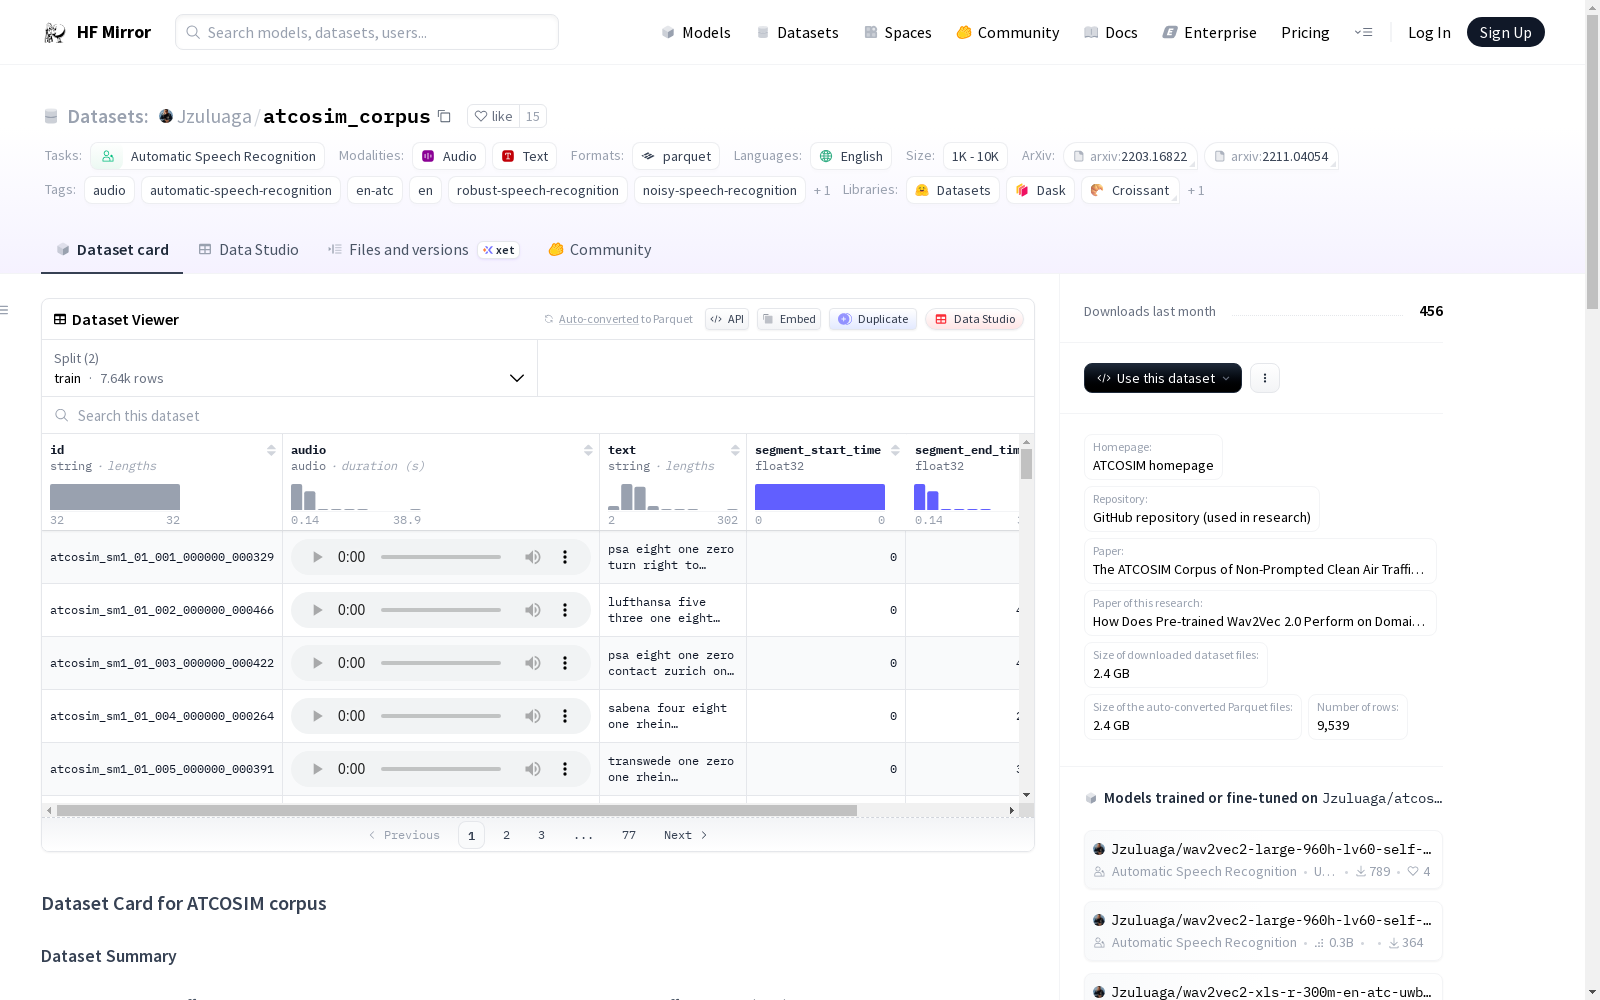Go to page 2 of the viewer
The height and width of the screenshot is (1000, 1600).
click(x=507, y=835)
